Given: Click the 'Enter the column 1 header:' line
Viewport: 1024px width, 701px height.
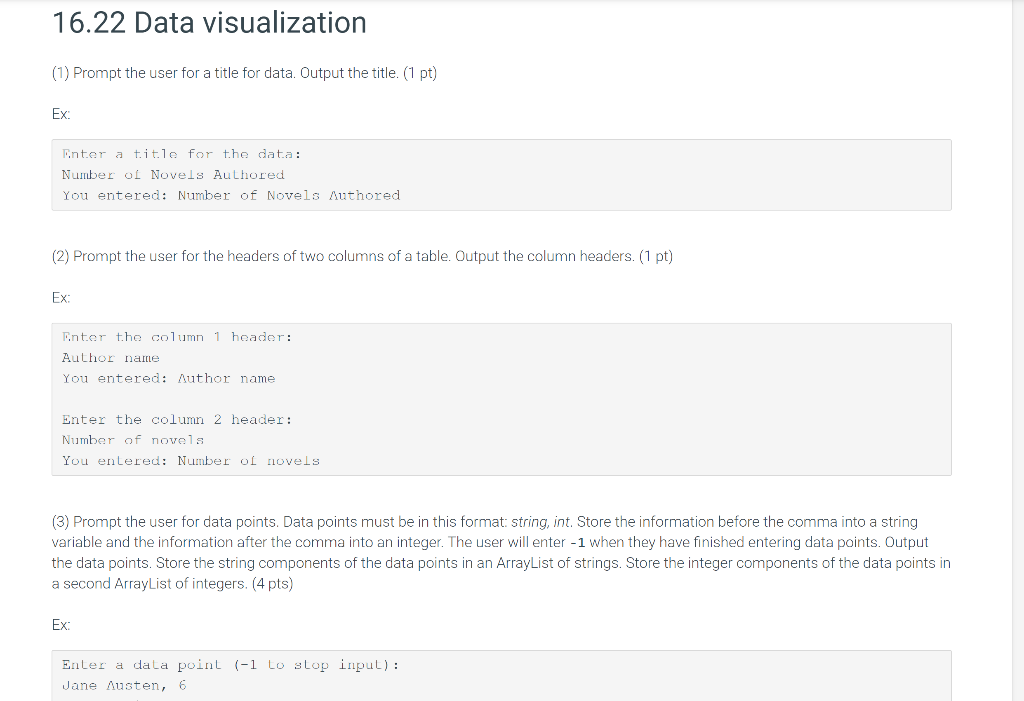Looking at the screenshot, I should point(177,337).
